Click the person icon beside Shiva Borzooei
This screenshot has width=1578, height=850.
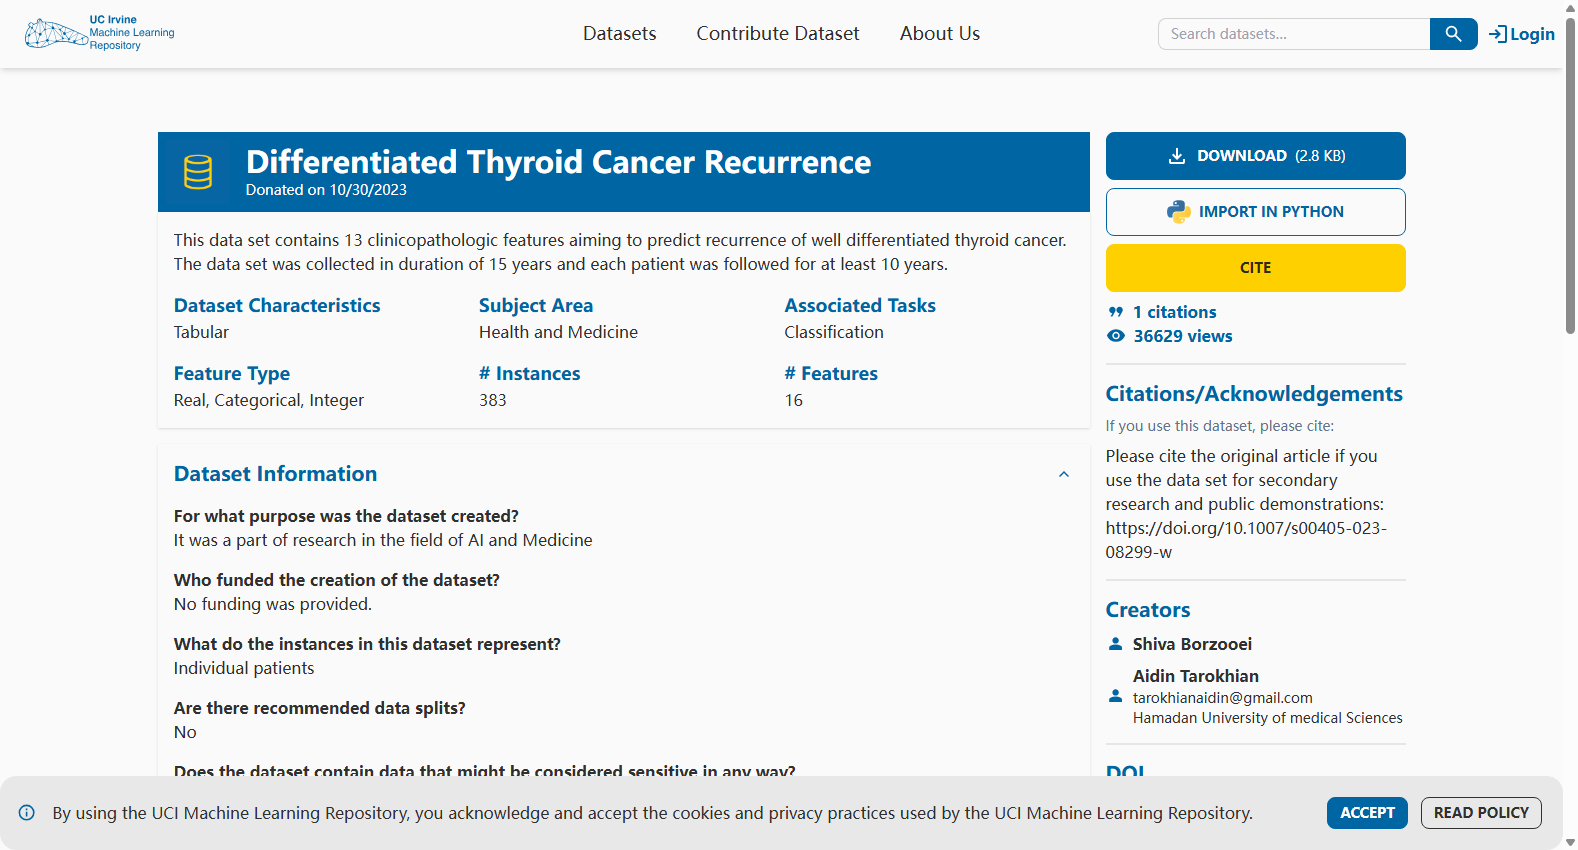tap(1116, 644)
